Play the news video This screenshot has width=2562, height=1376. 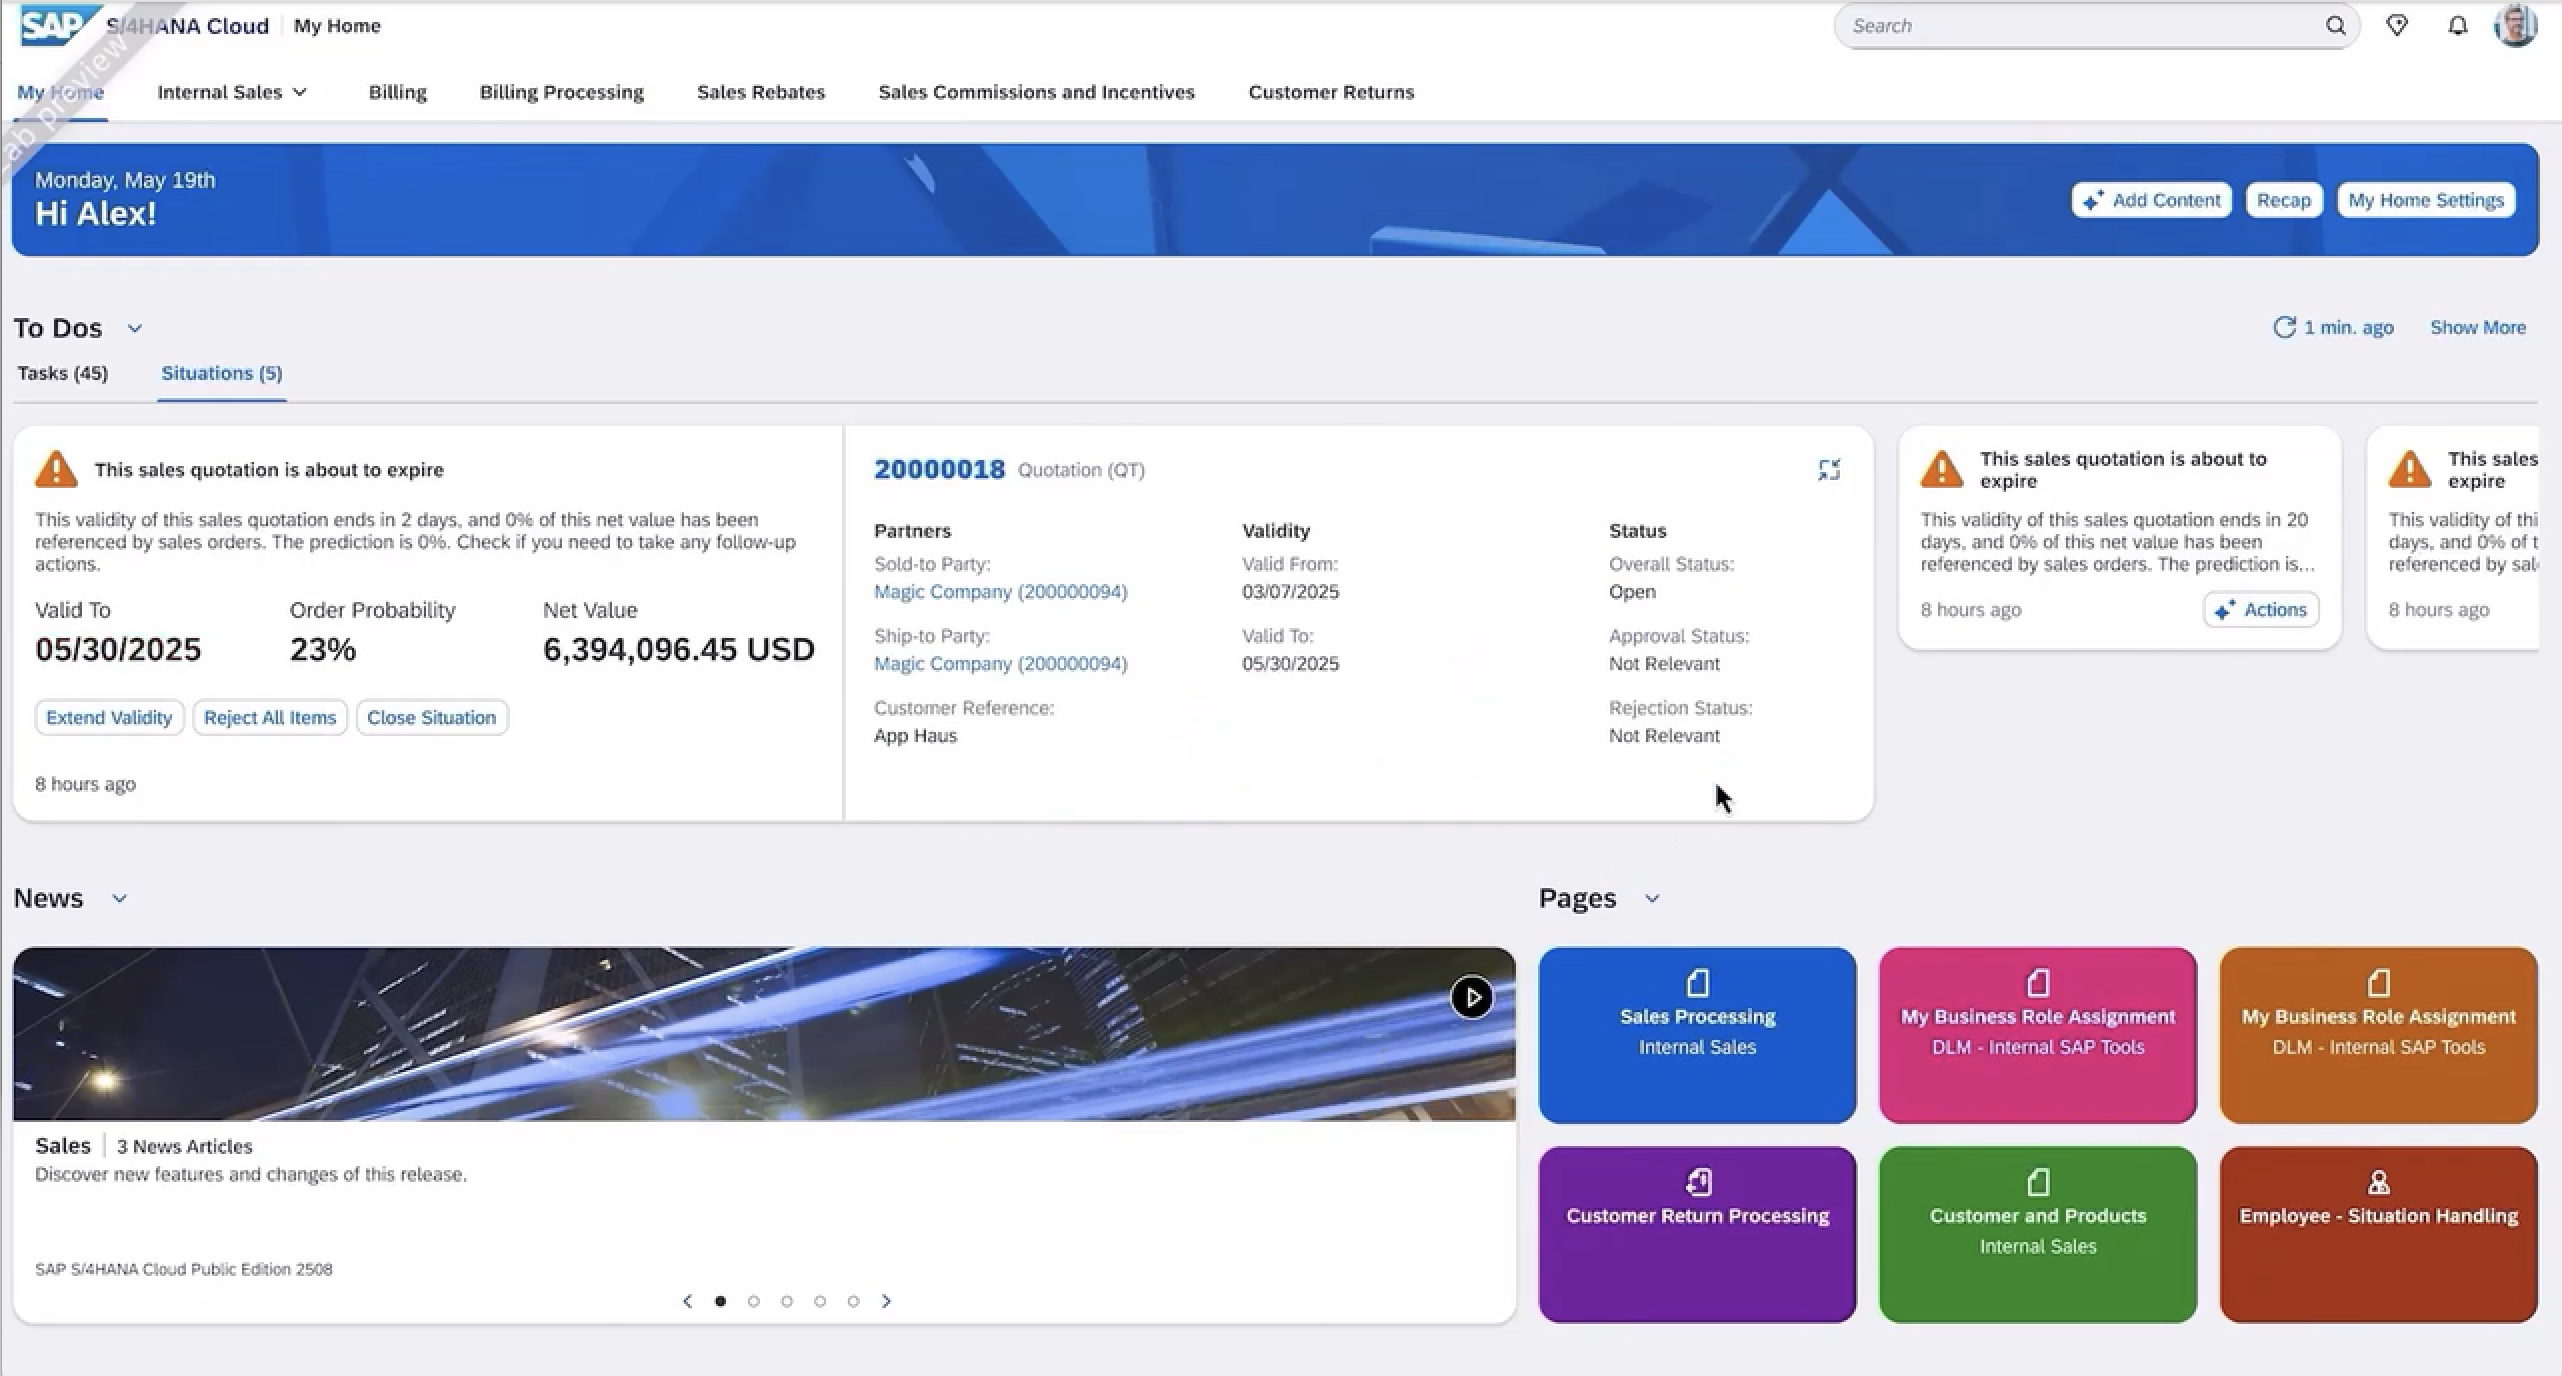coord(1471,997)
